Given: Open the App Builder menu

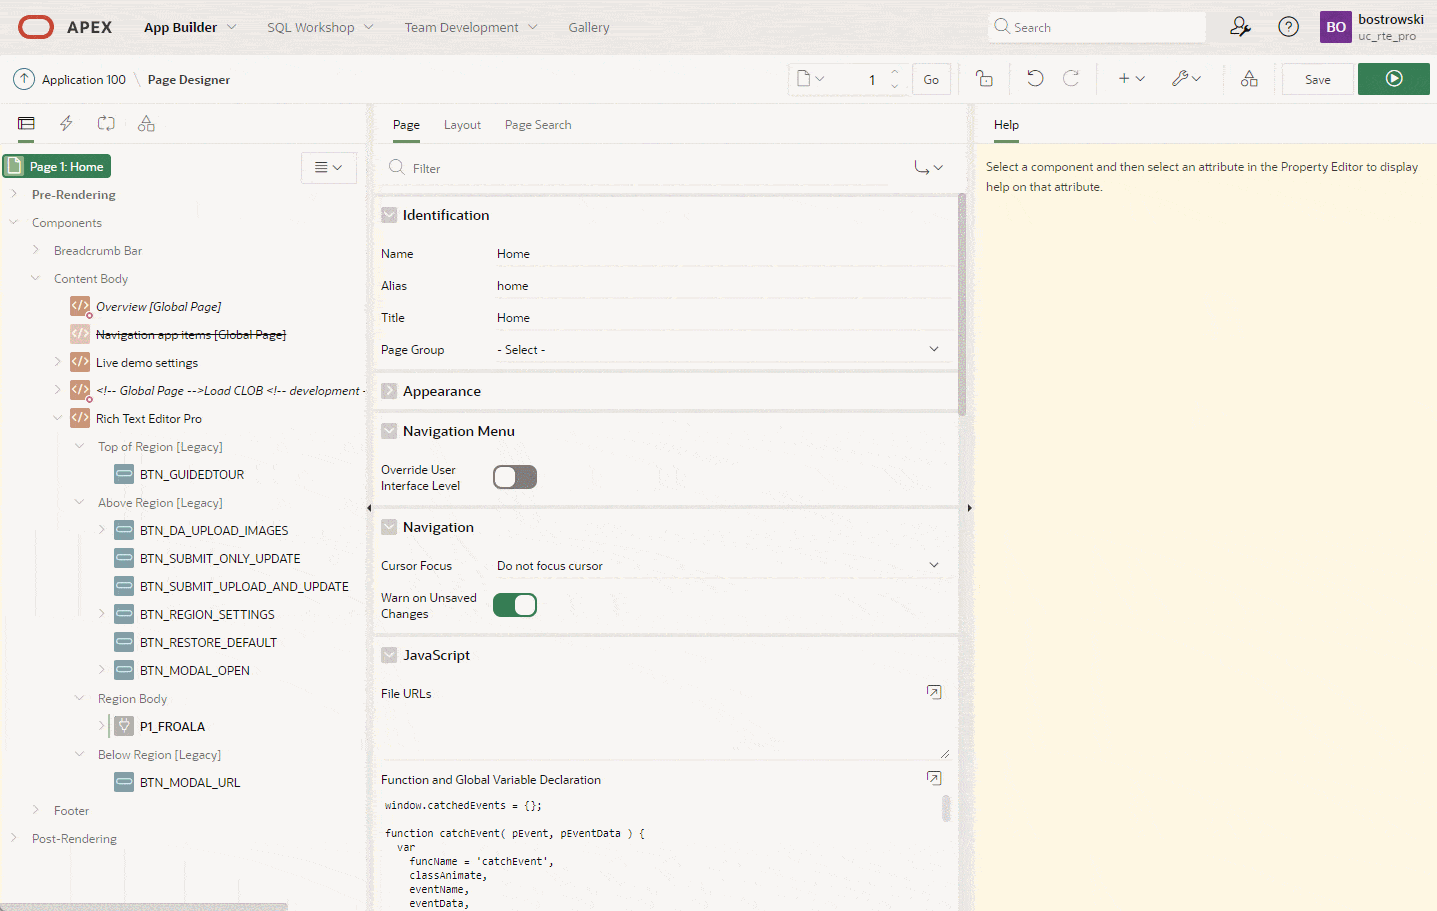Looking at the screenshot, I should (x=190, y=27).
